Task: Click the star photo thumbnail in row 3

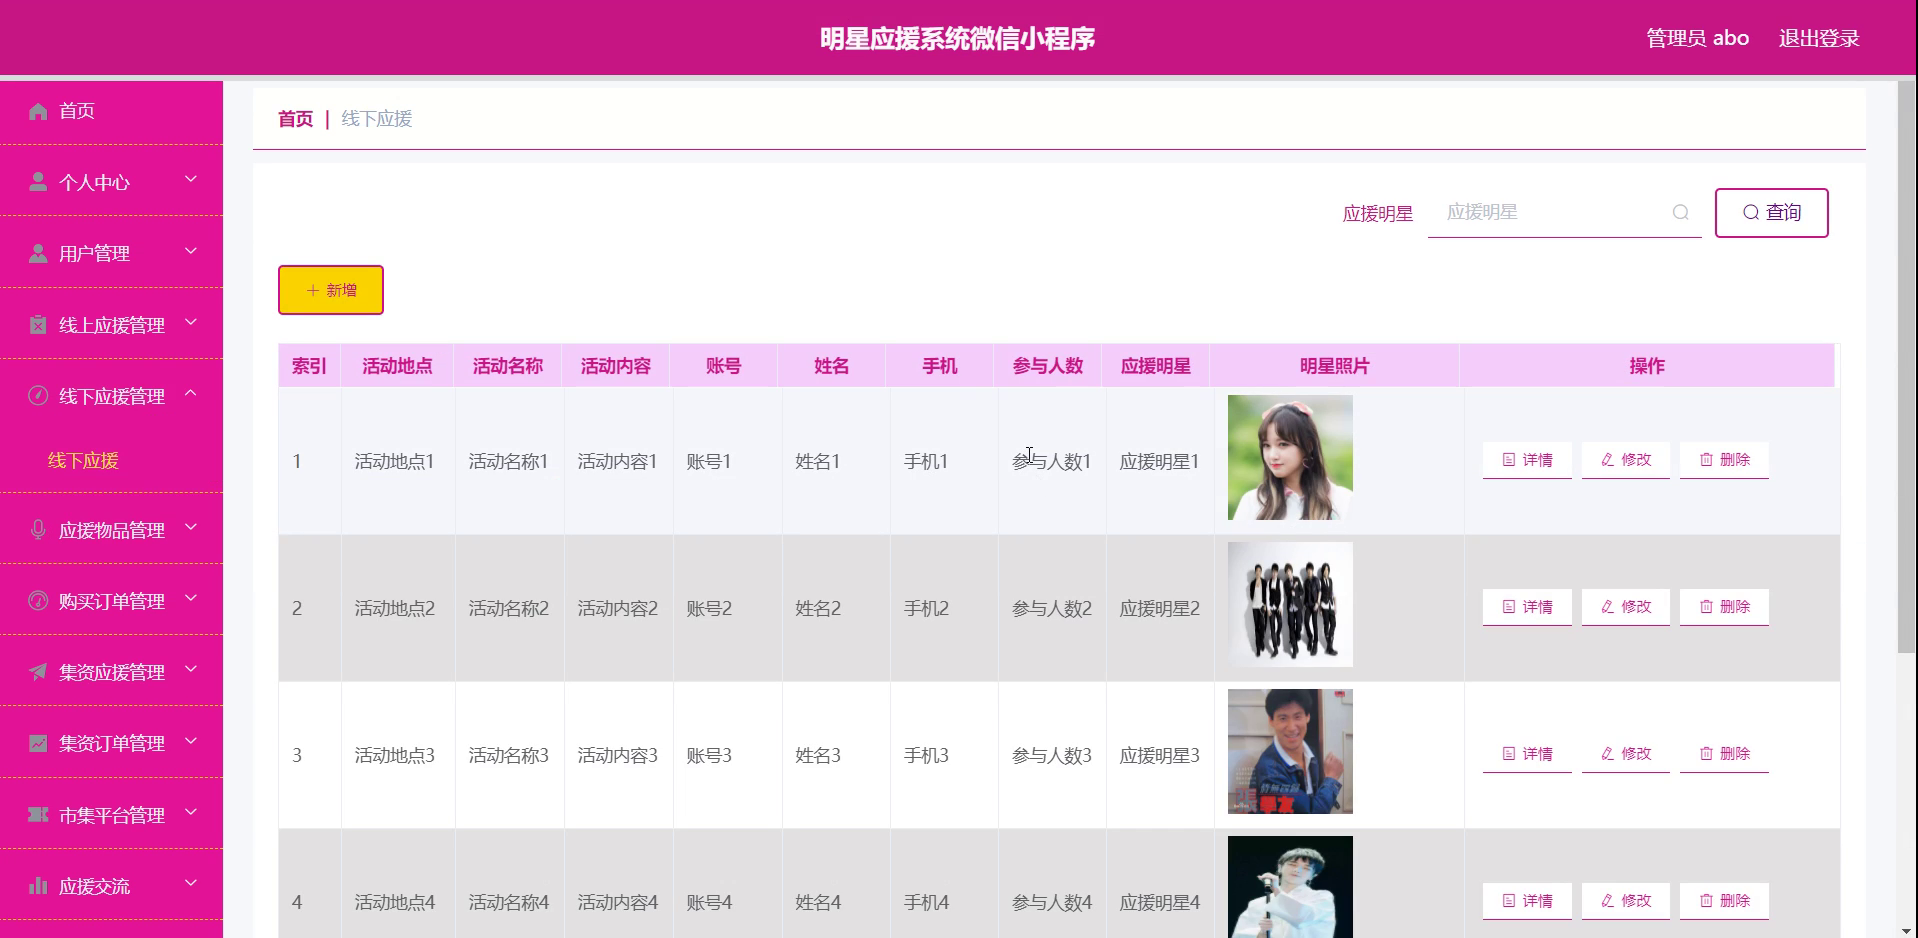Action: tap(1290, 751)
